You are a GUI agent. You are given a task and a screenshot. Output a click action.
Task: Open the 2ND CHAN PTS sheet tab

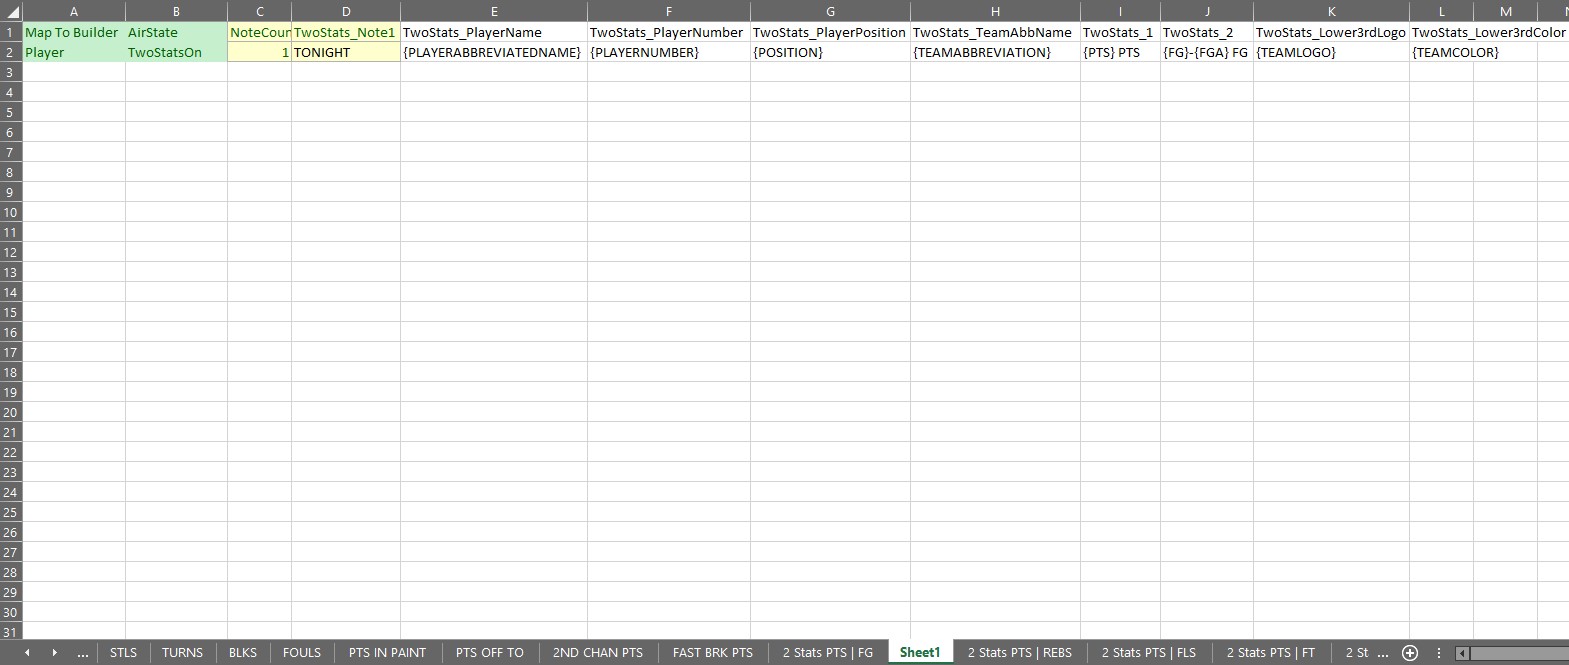click(x=597, y=653)
